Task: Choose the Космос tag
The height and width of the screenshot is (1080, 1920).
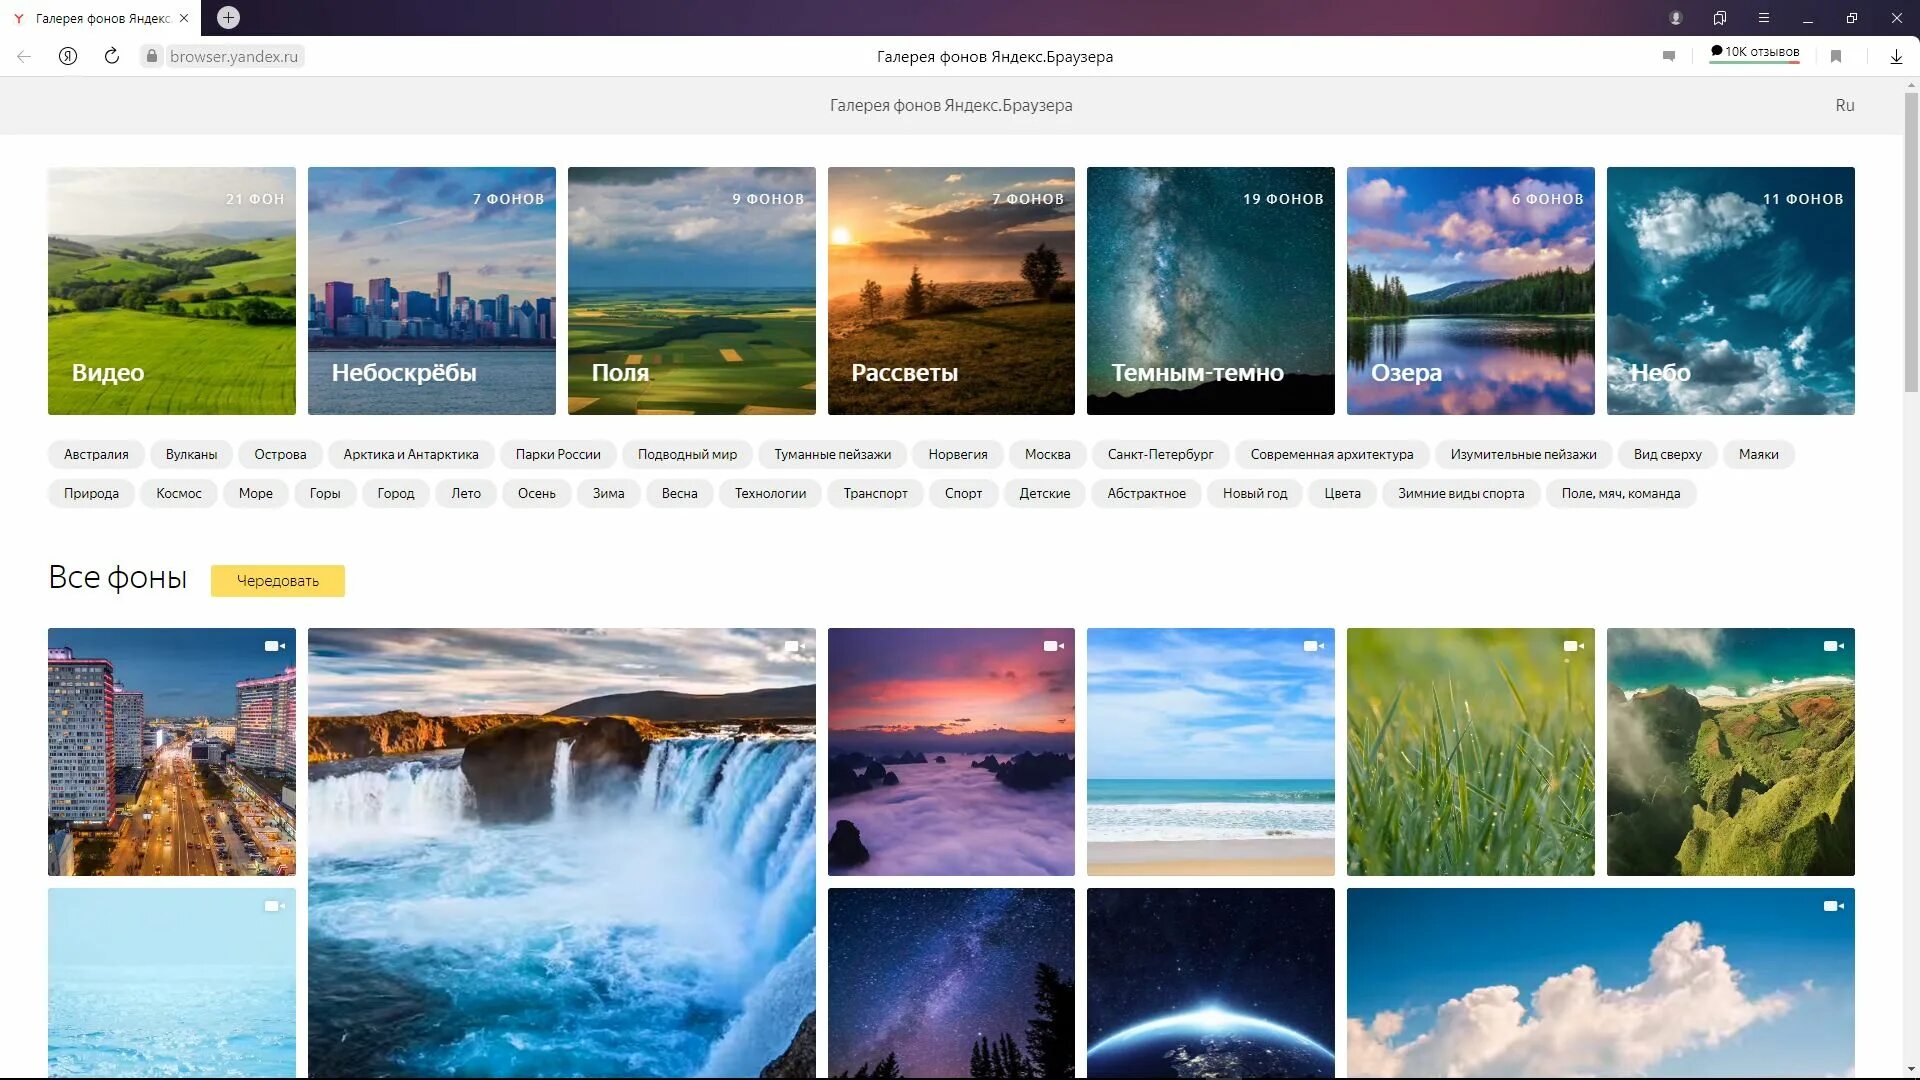Action: [x=179, y=493]
